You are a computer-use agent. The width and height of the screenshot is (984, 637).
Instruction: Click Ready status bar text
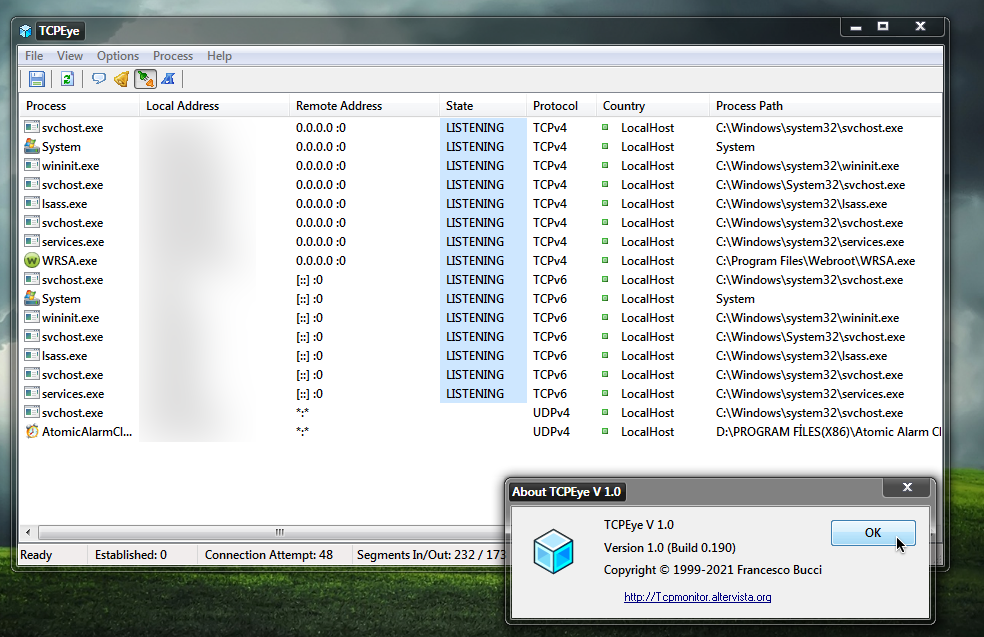pos(36,555)
